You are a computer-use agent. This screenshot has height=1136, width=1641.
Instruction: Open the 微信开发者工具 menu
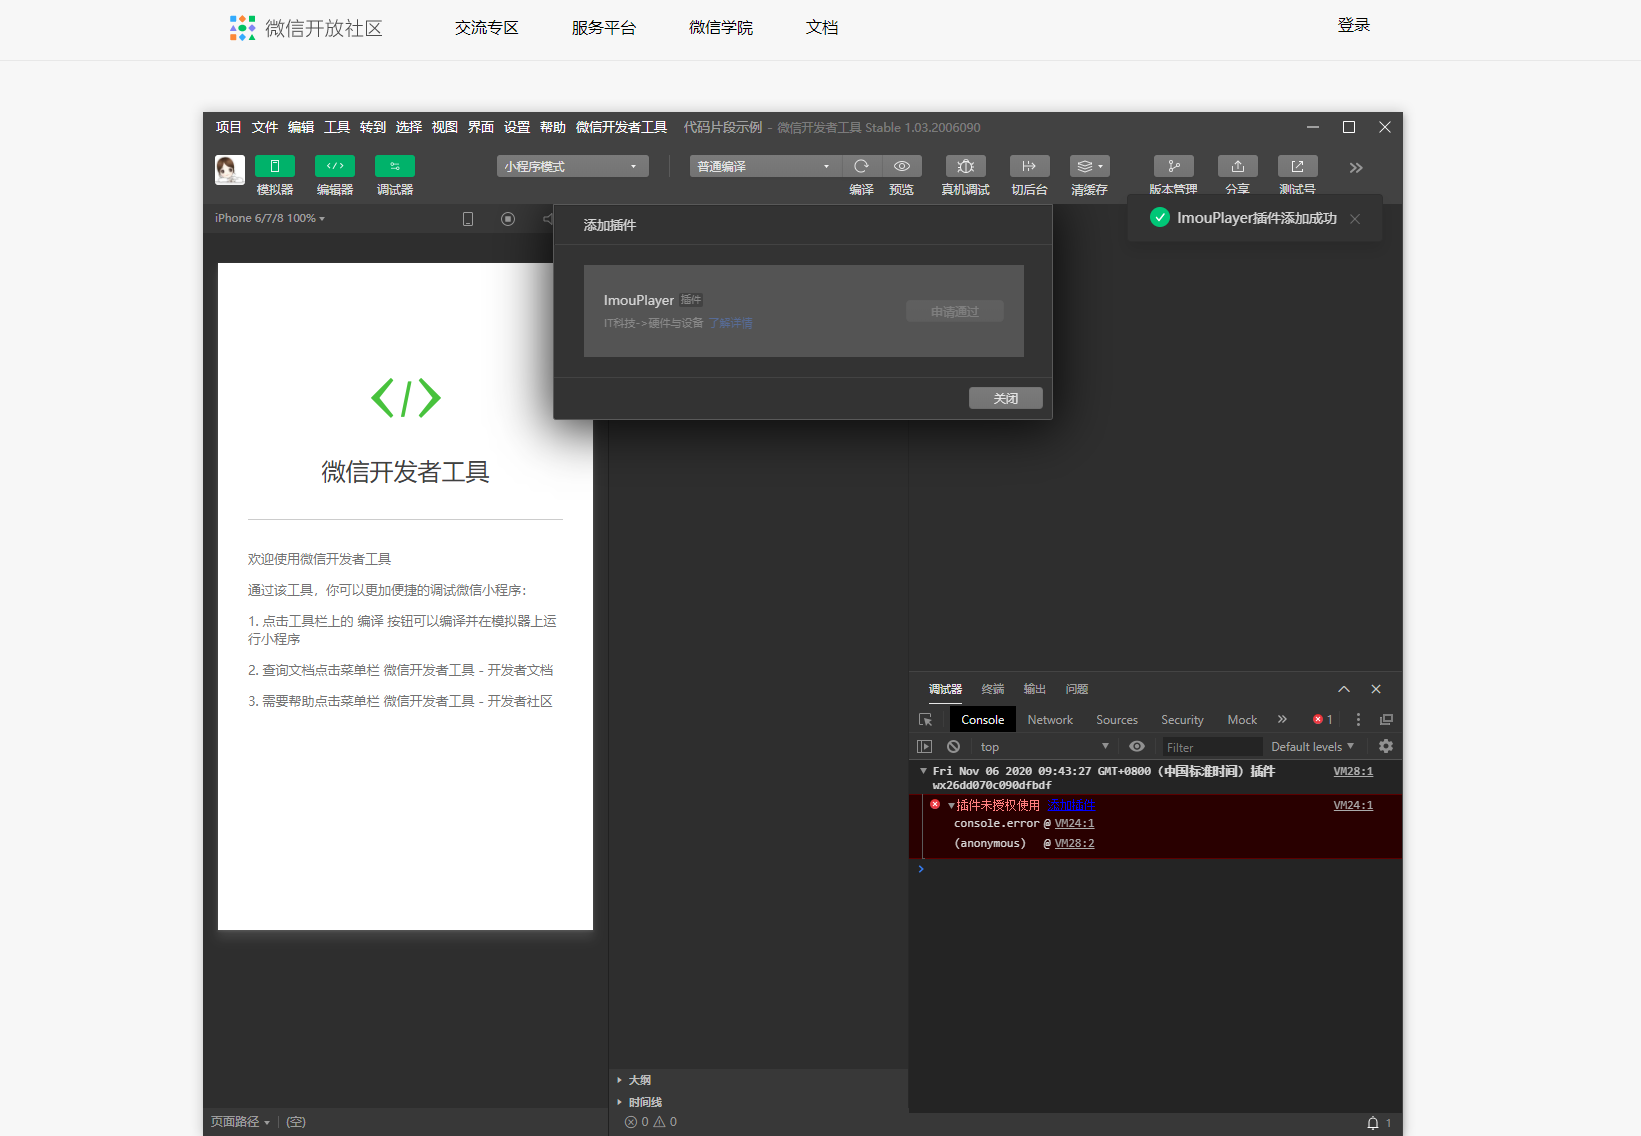[x=621, y=127]
